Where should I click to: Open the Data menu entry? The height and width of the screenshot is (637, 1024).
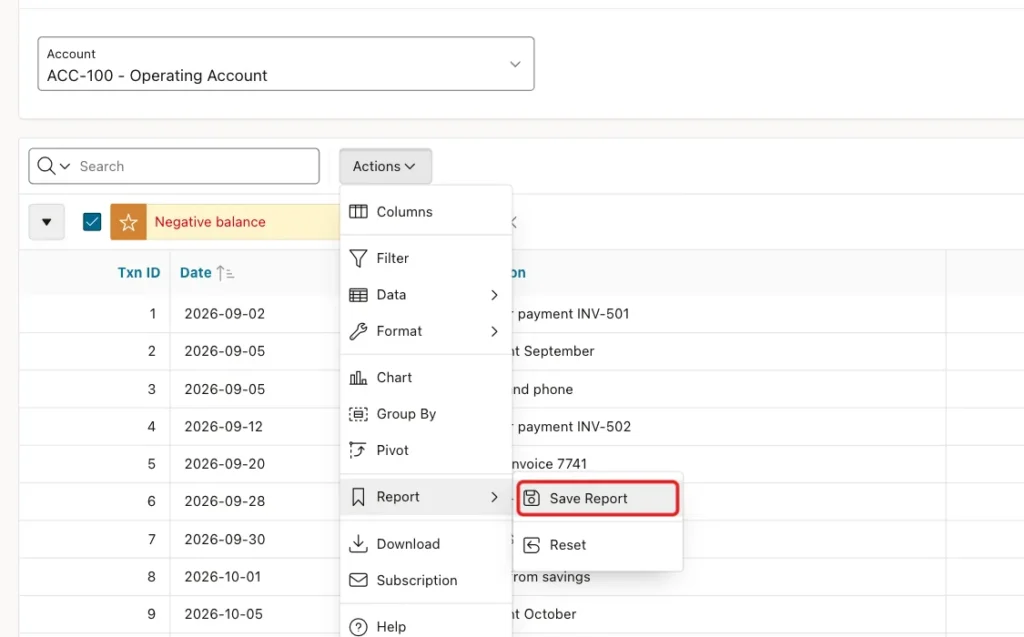tap(426, 295)
